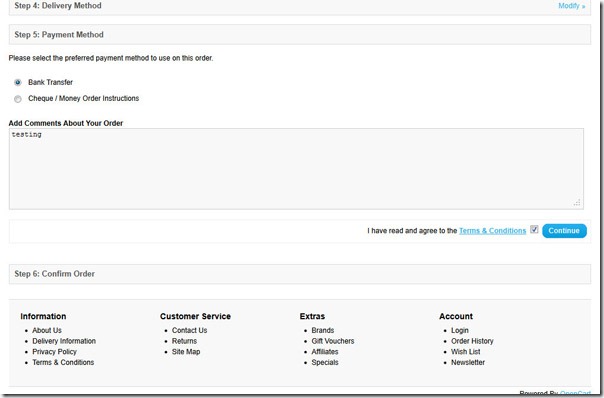Open Contact Us under Customer Service
This screenshot has height=398, width=604.
(190, 330)
